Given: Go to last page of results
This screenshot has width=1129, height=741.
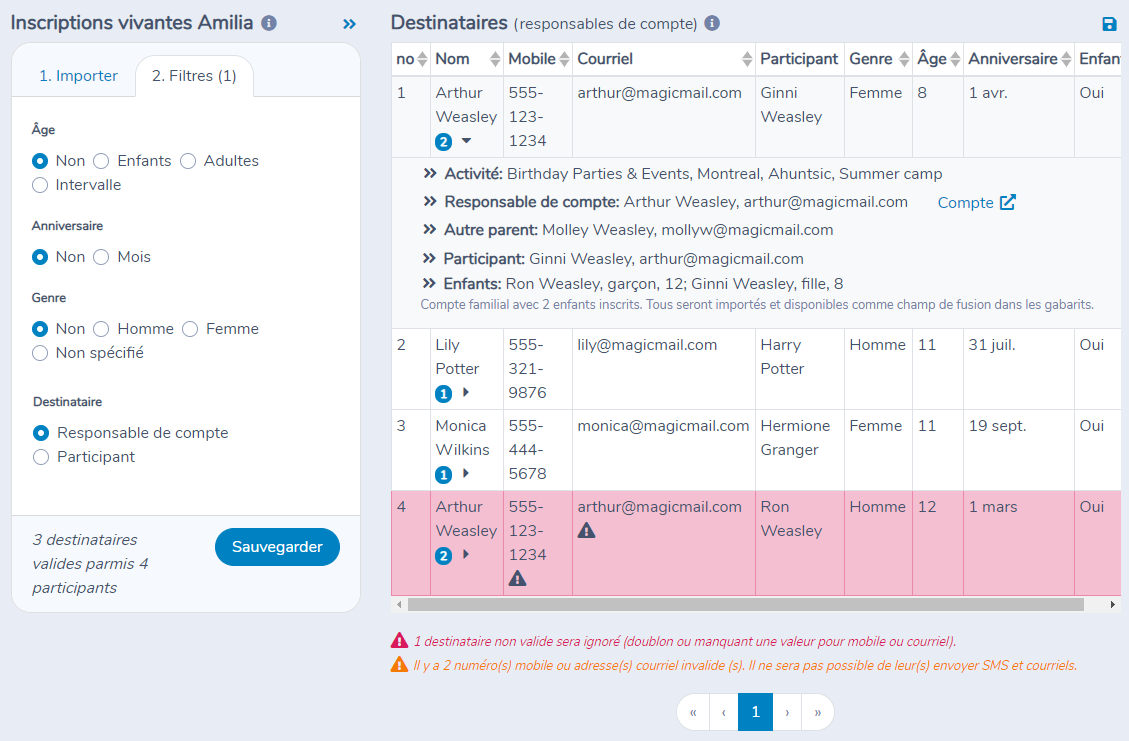Looking at the screenshot, I should [818, 712].
